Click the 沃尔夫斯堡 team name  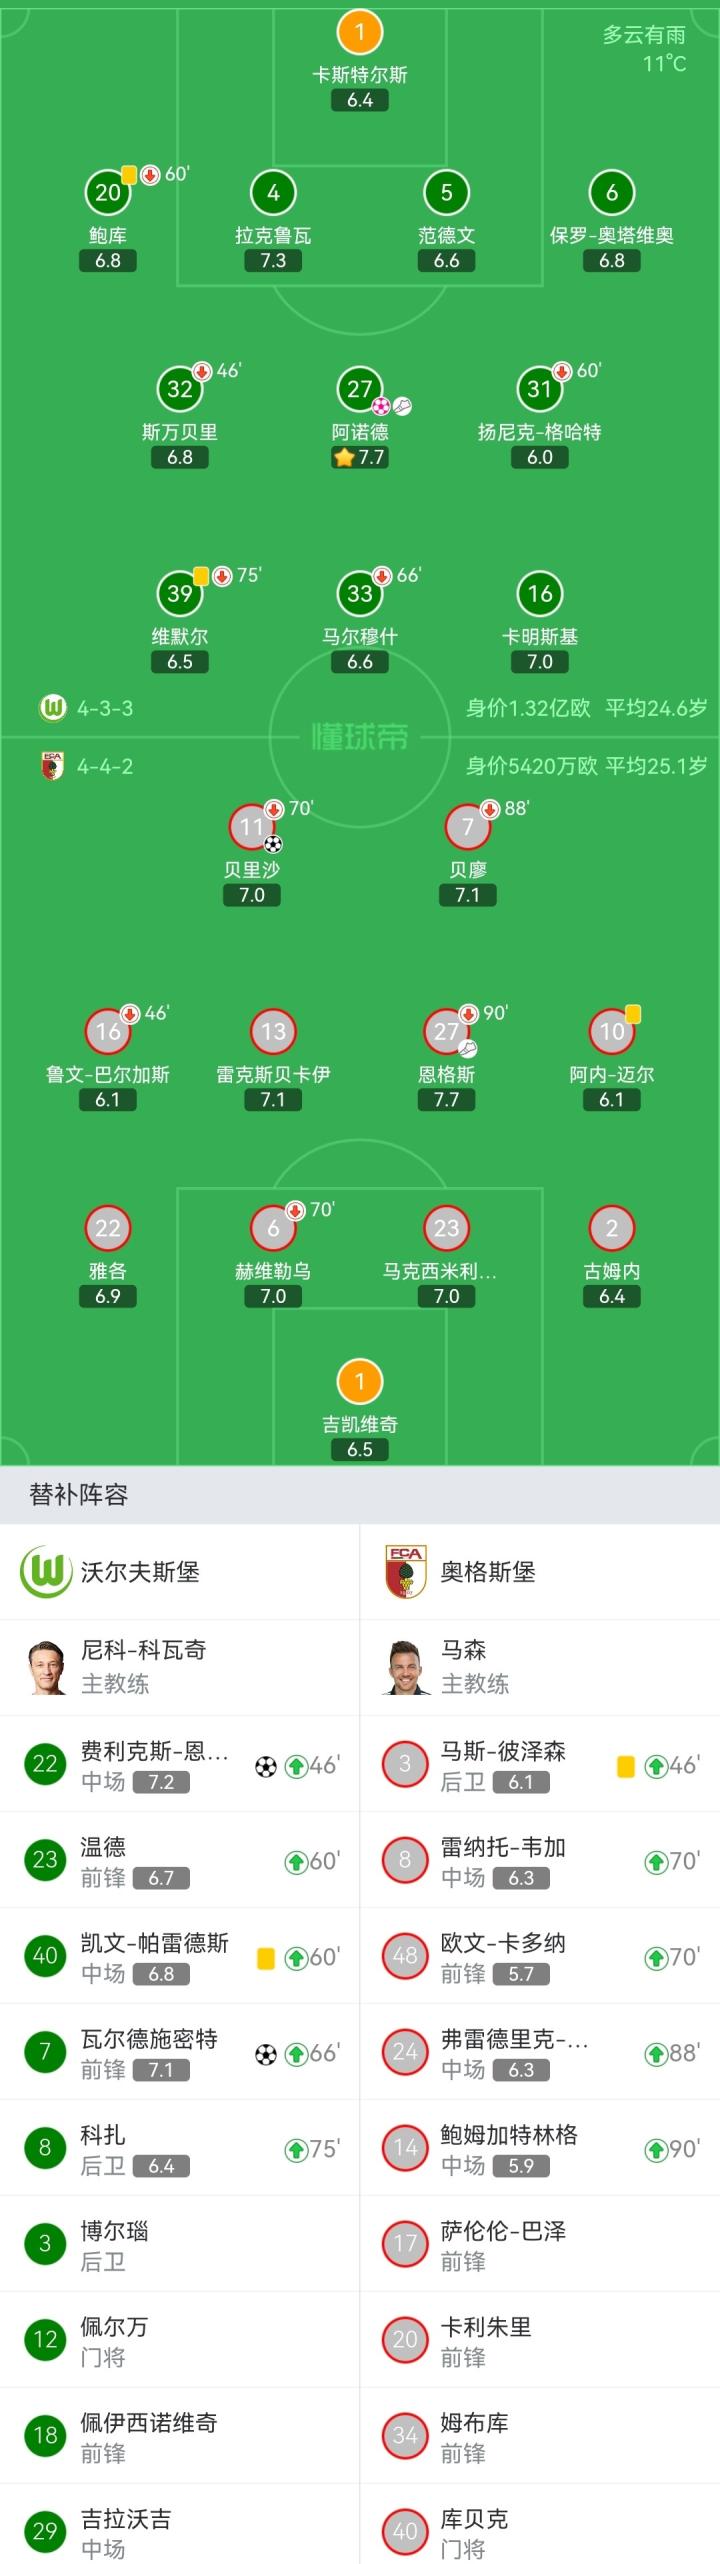(x=140, y=1572)
